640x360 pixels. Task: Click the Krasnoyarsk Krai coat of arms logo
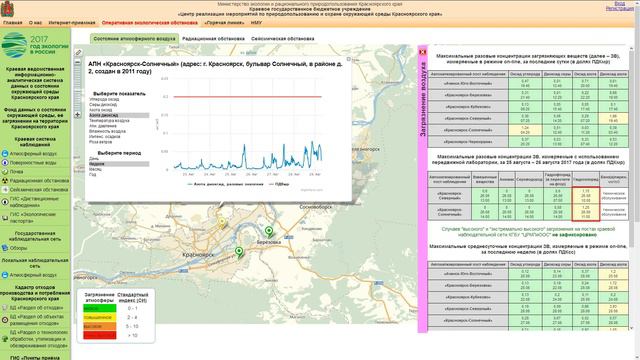pos(7,9)
